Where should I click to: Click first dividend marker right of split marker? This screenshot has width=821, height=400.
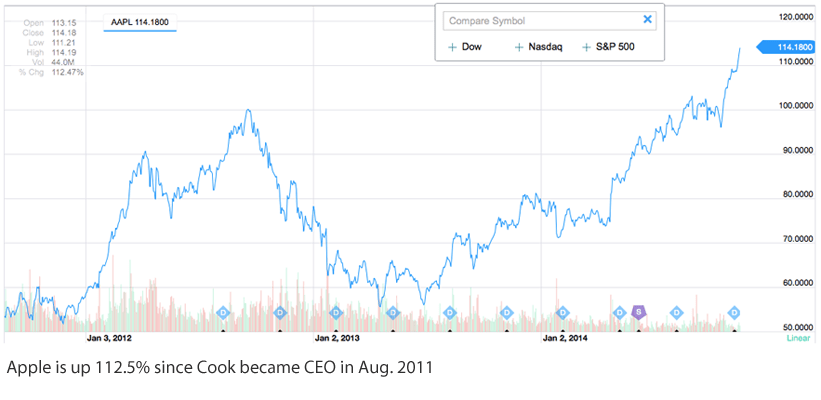point(676,312)
